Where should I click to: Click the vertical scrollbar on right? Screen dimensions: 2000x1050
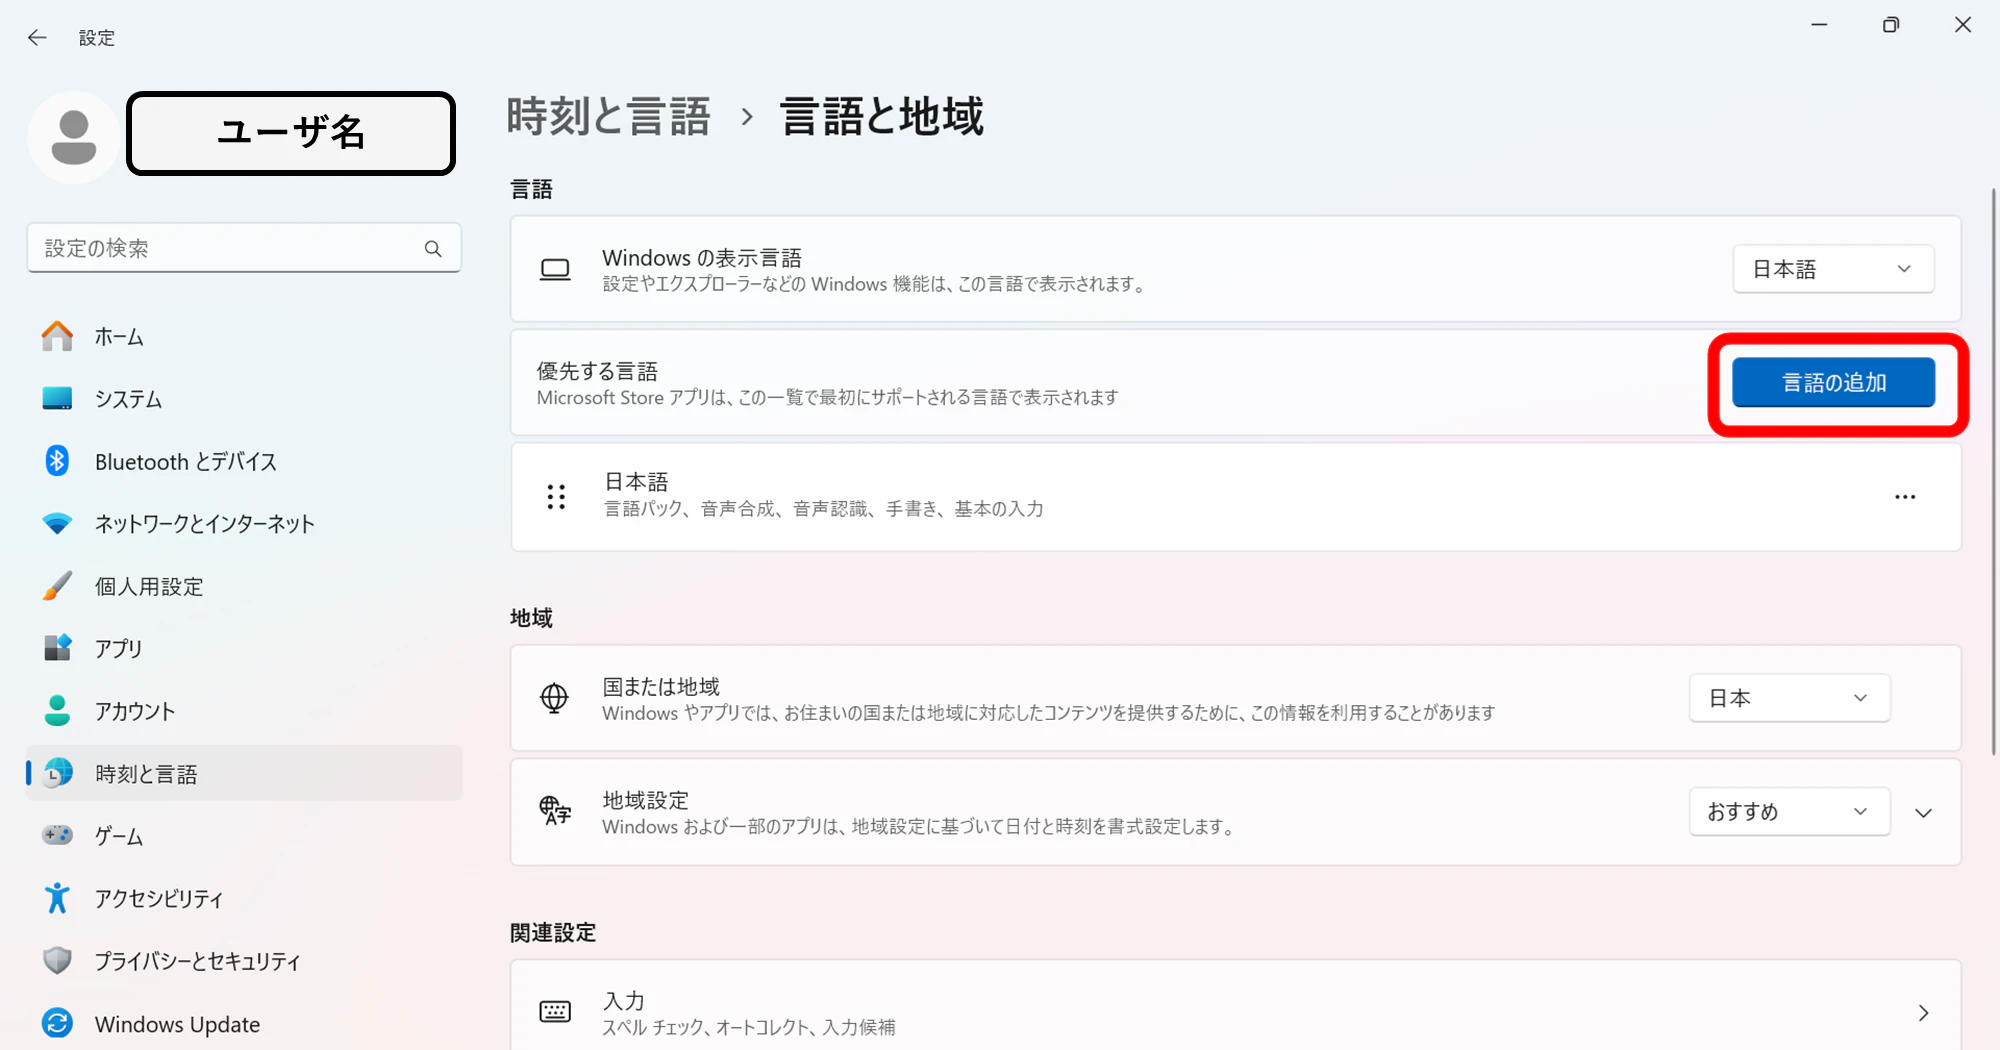[x=1993, y=470]
